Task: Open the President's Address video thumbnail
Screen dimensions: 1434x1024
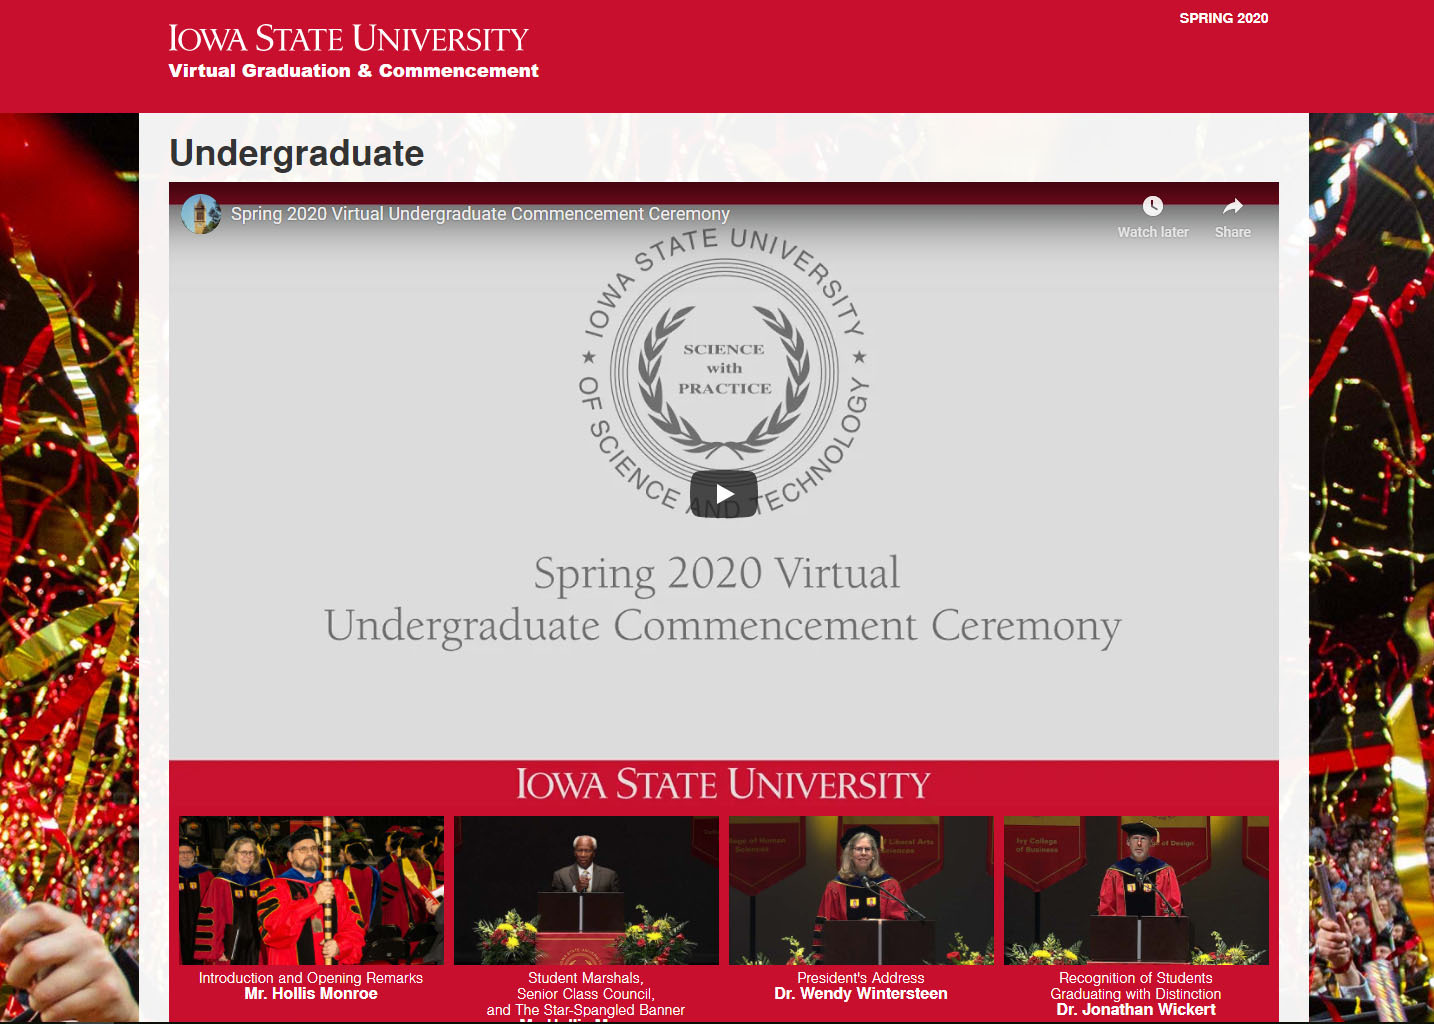Action: click(x=861, y=890)
